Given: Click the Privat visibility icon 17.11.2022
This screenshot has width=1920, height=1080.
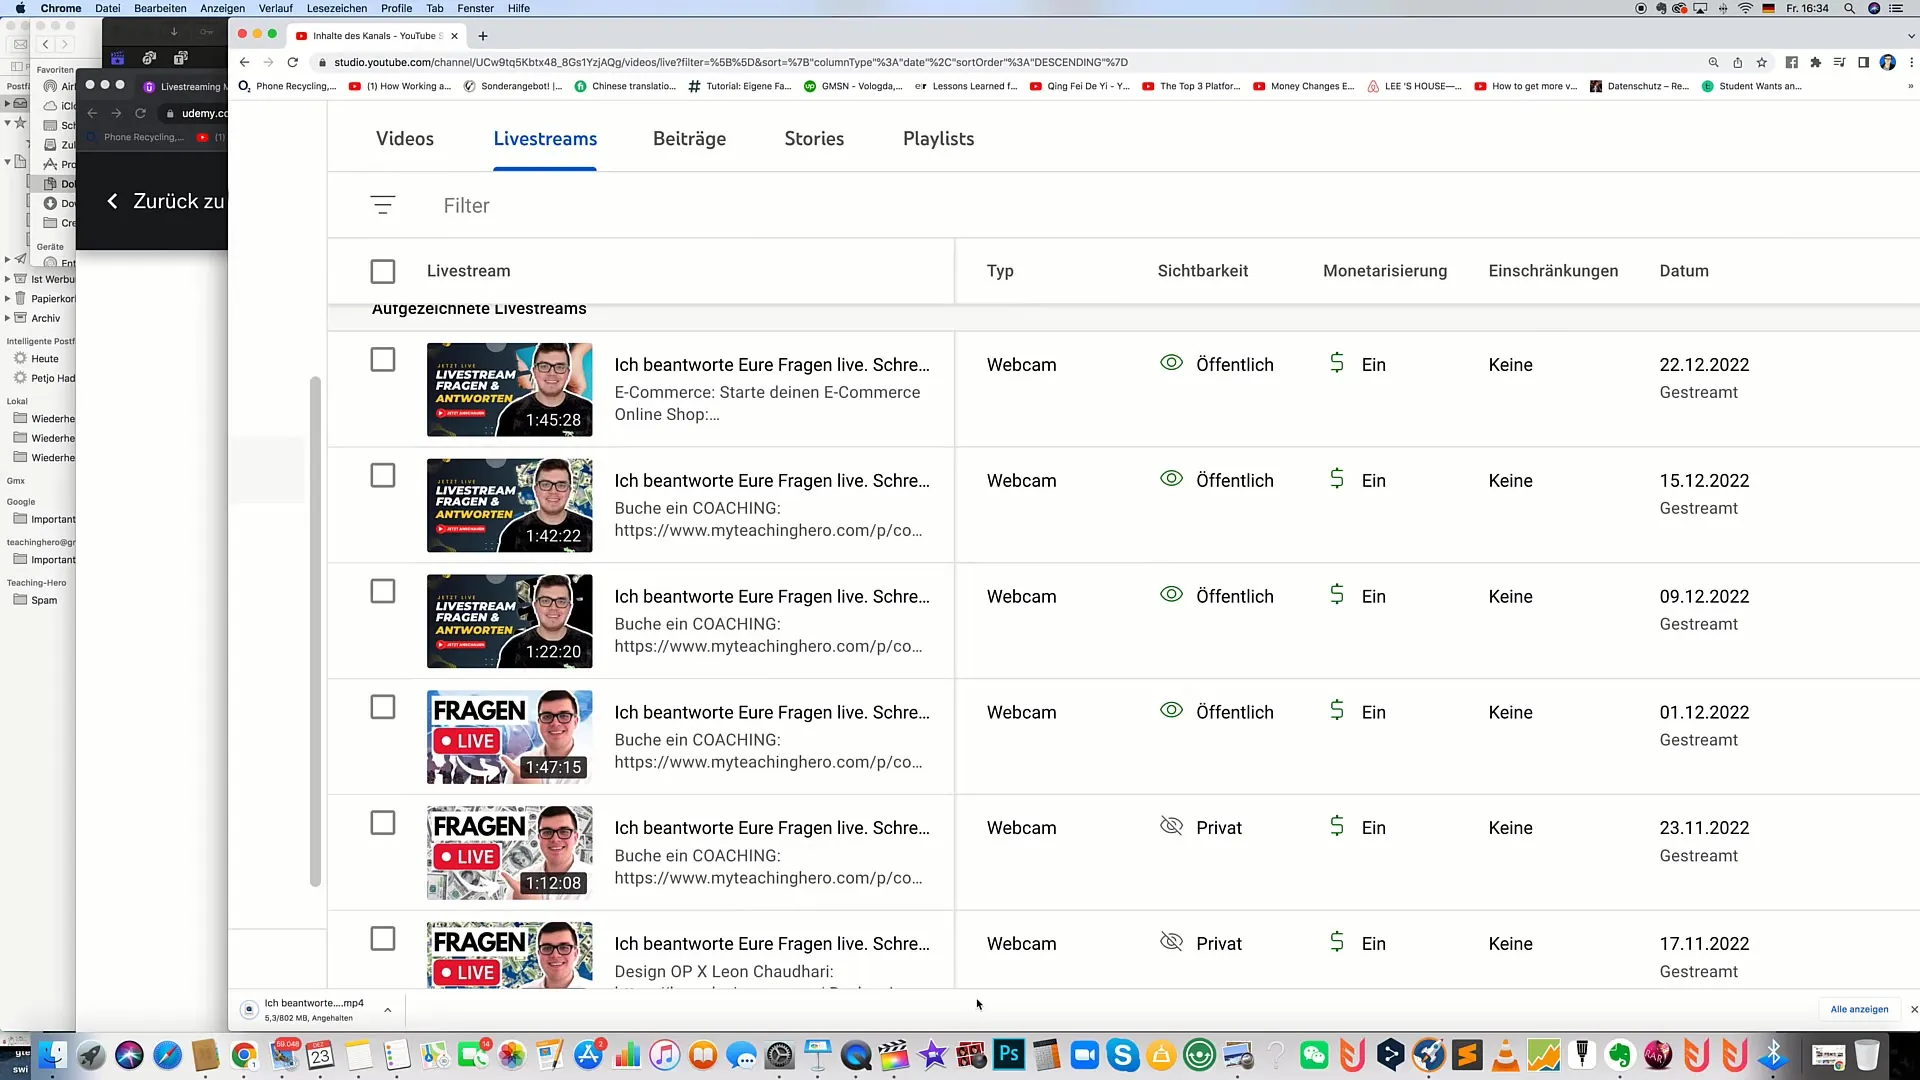Looking at the screenshot, I should click(x=1171, y=942).
